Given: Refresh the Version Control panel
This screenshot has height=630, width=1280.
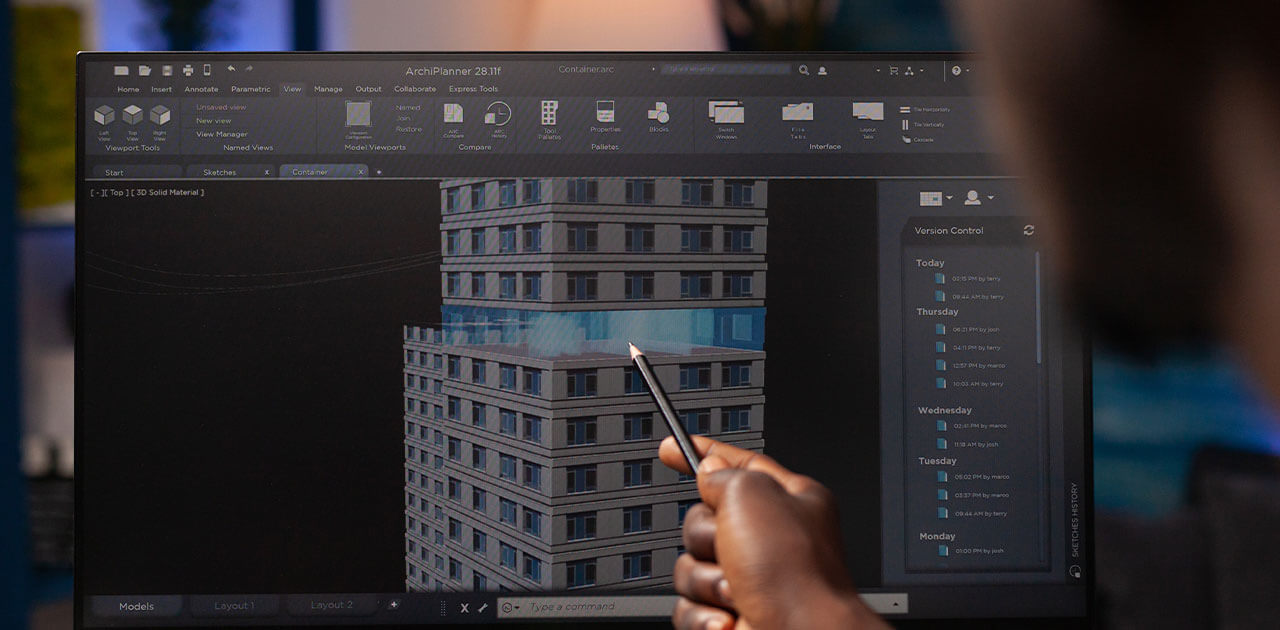Looking at the screenshot, I should tap(1028, 230).
